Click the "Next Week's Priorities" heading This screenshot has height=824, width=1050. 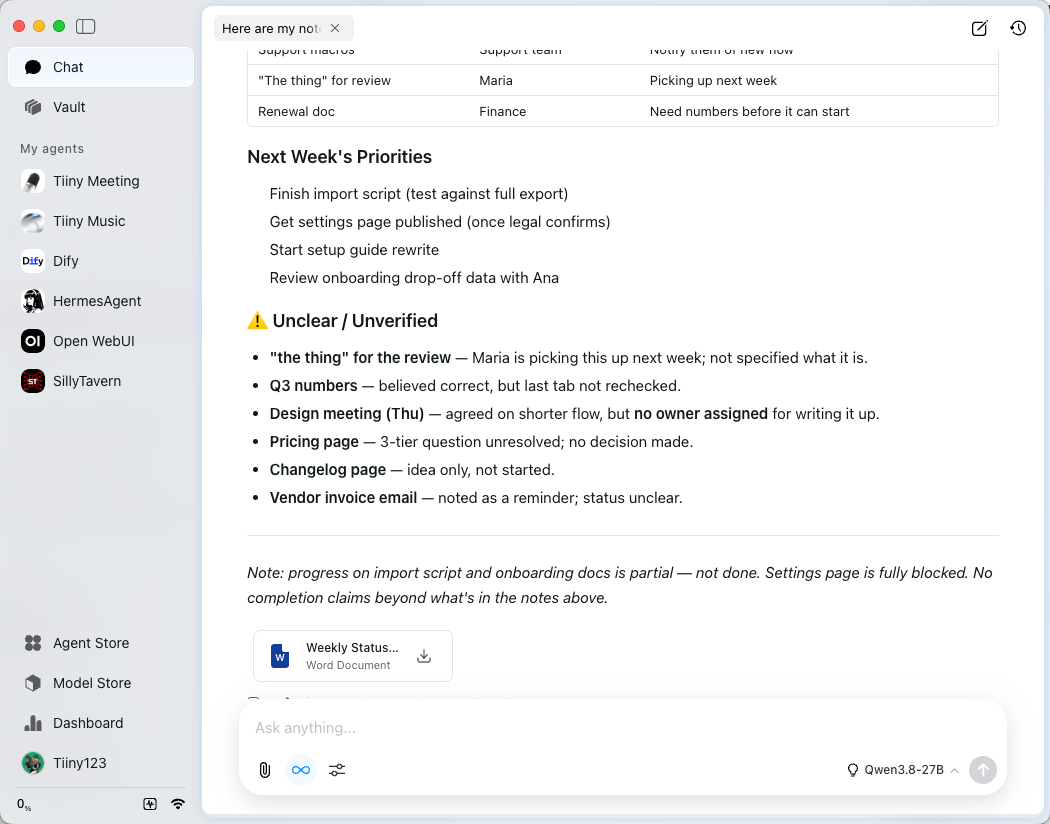(x=340, y=157)
